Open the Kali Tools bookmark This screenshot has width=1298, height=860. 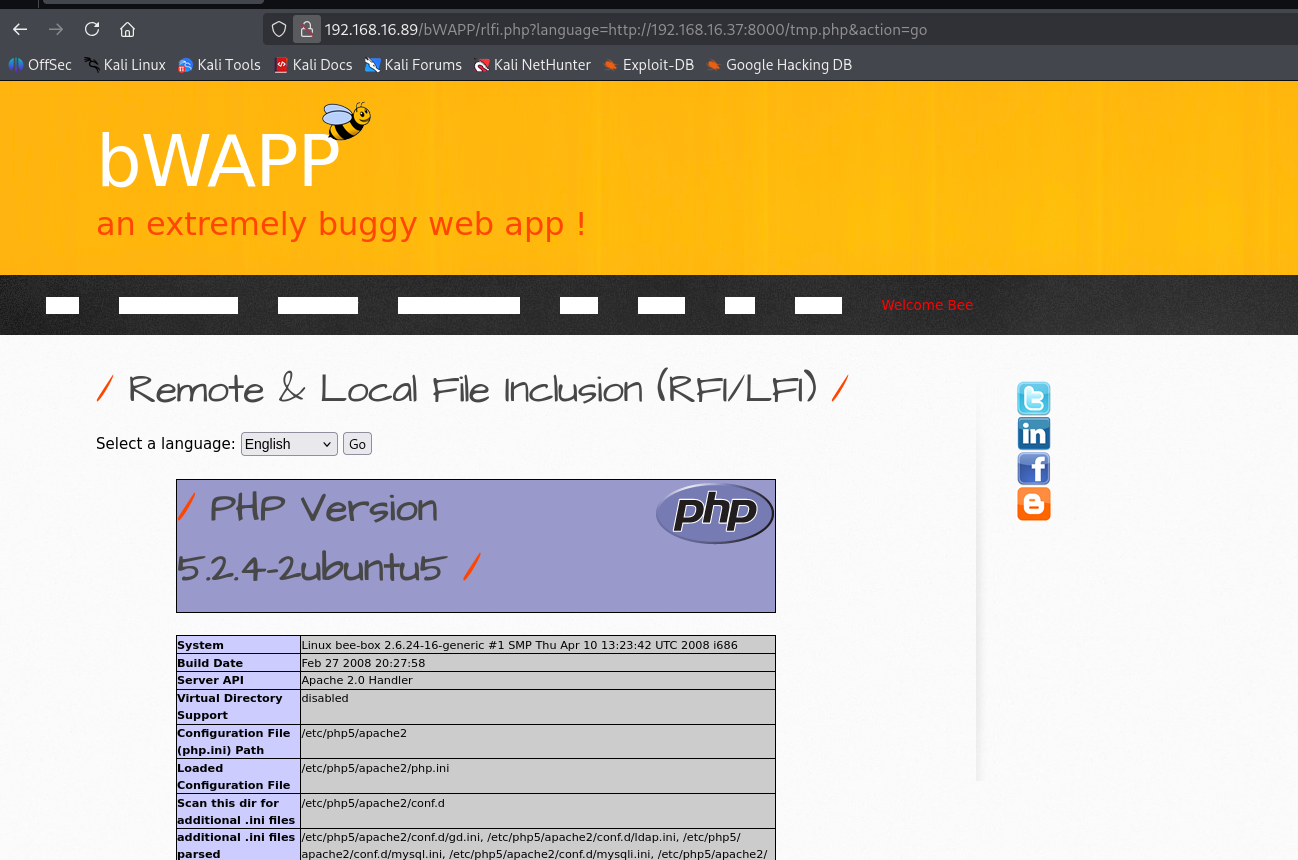tap(219, 65)
